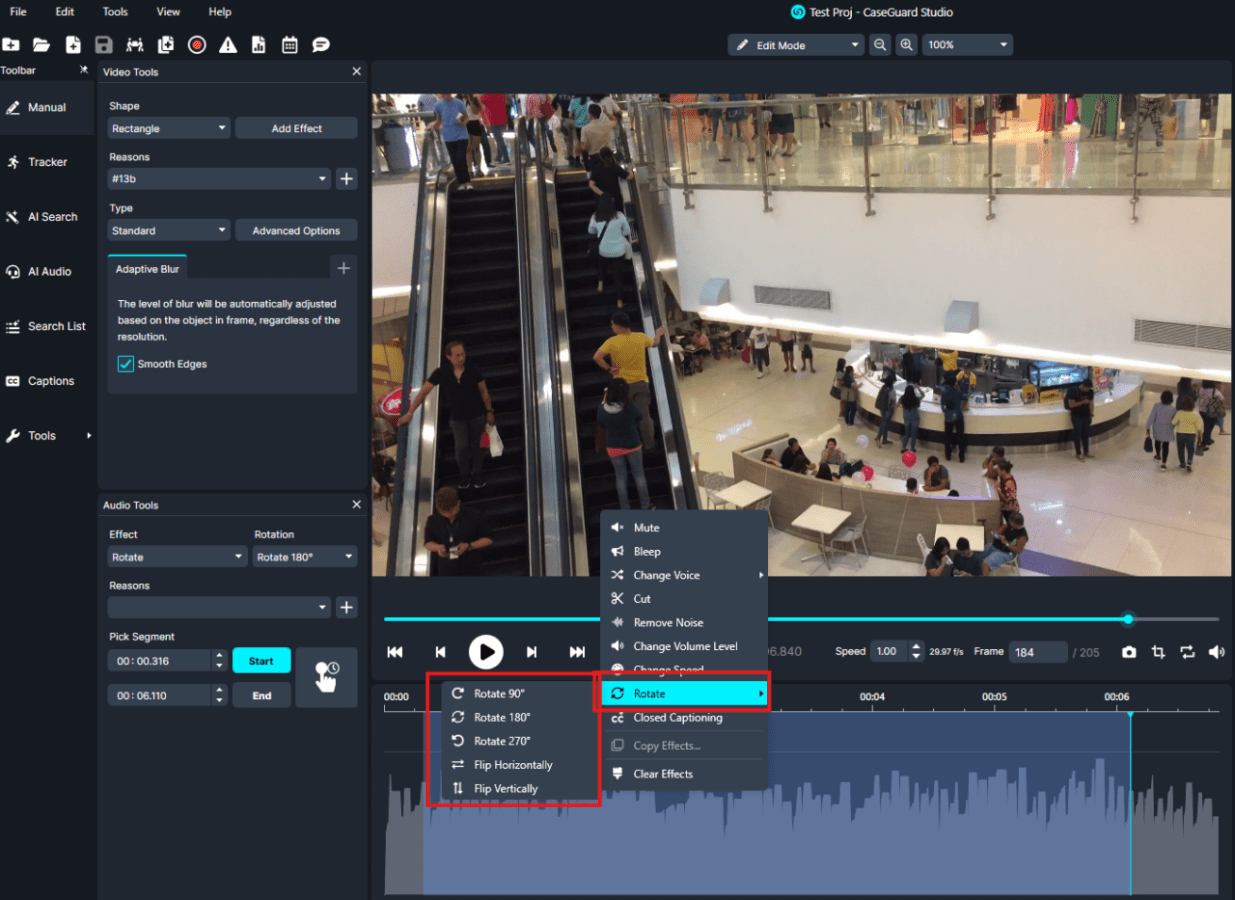Toggle the Smooth Edges checkbox
The height and width of the screenshot is (900, 1235).
click(126, 364)
